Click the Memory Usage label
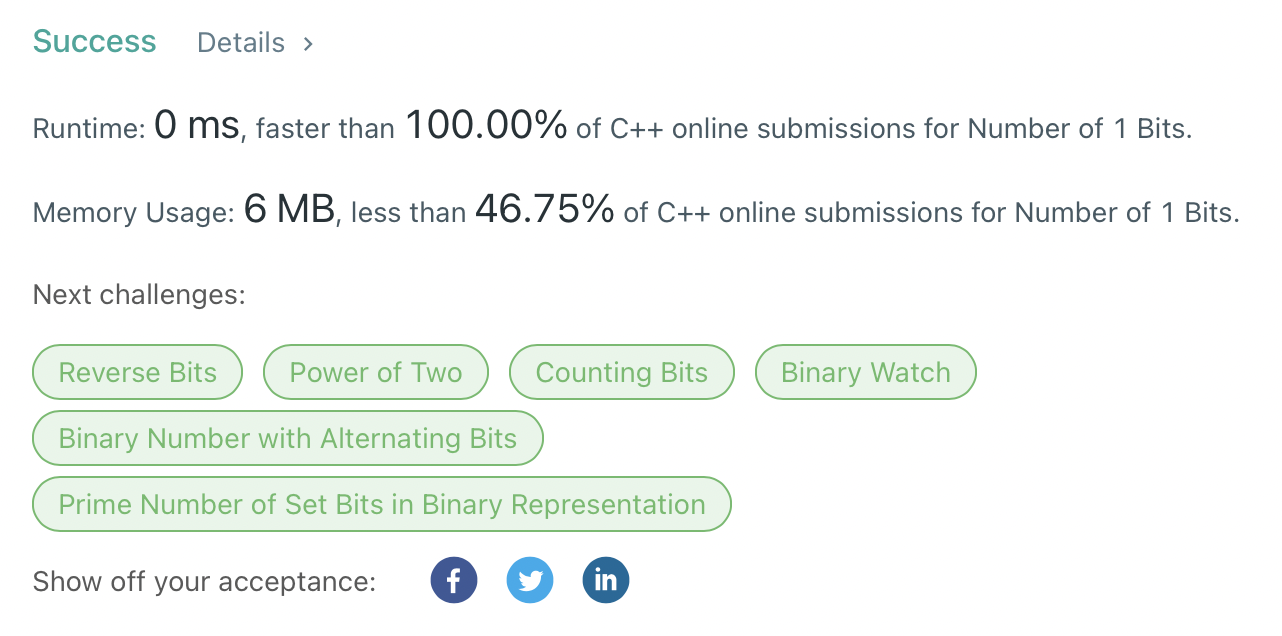 [134, 212]
